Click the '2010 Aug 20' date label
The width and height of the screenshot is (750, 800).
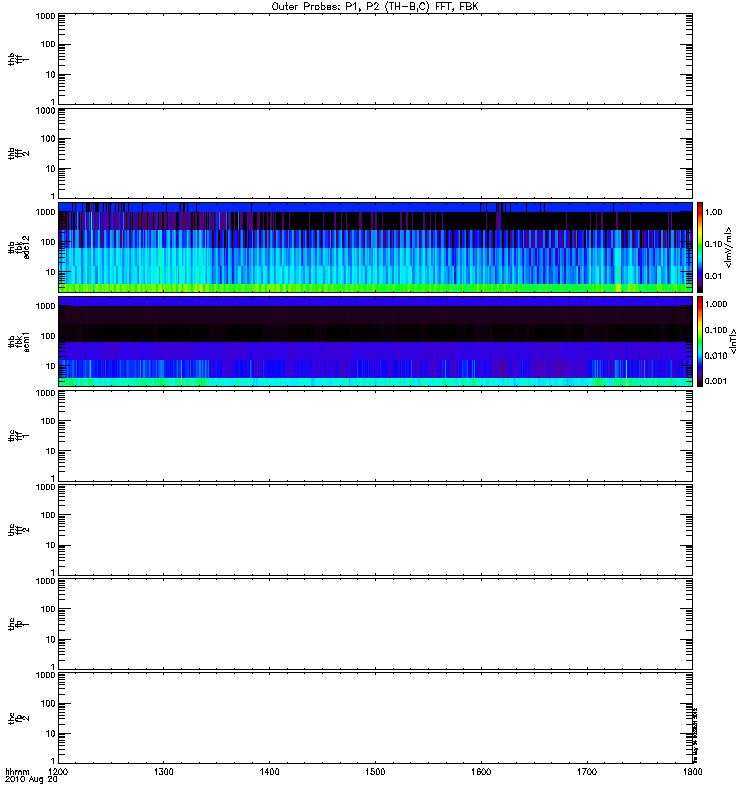(31, 780)
